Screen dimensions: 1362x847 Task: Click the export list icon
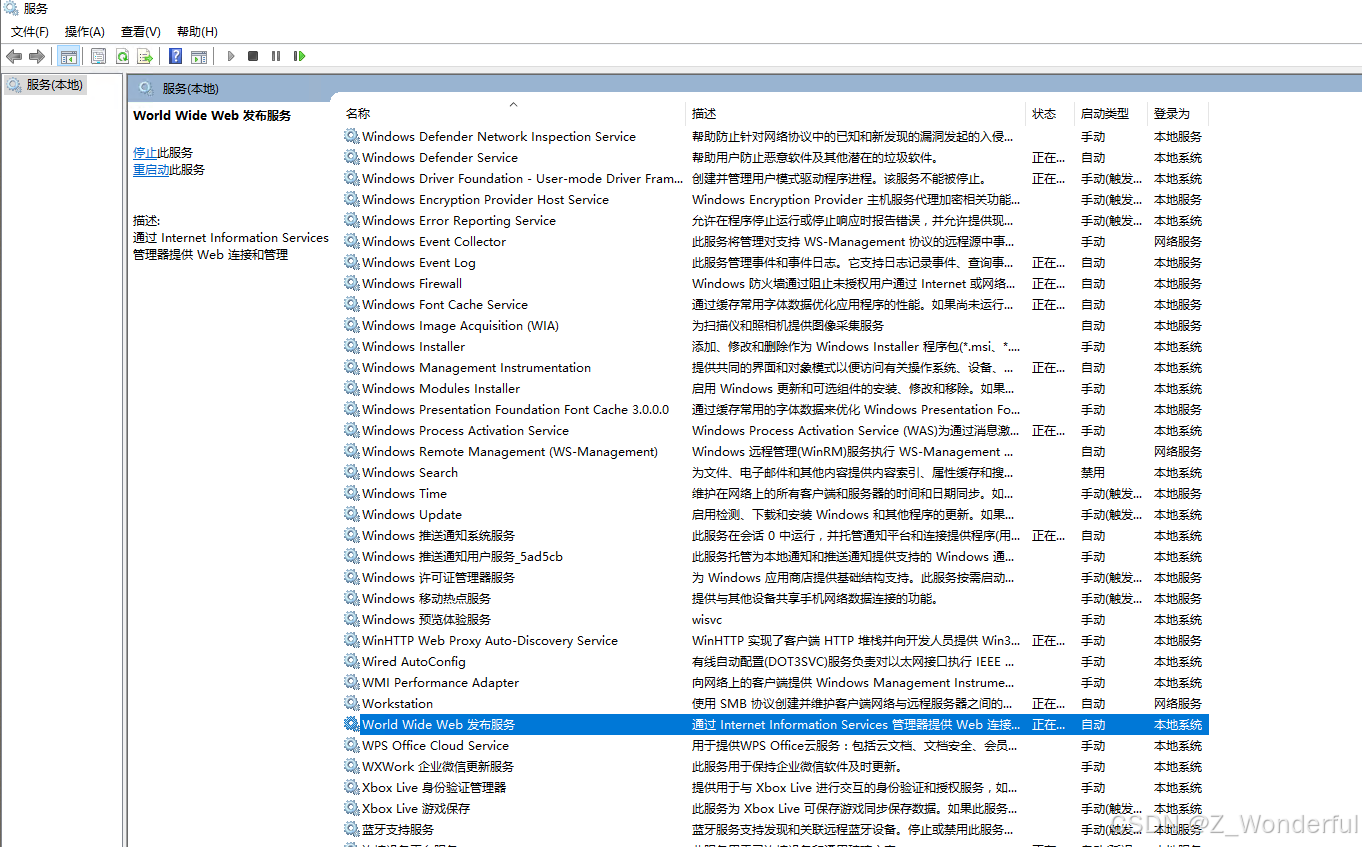click(x=145, y=55)
